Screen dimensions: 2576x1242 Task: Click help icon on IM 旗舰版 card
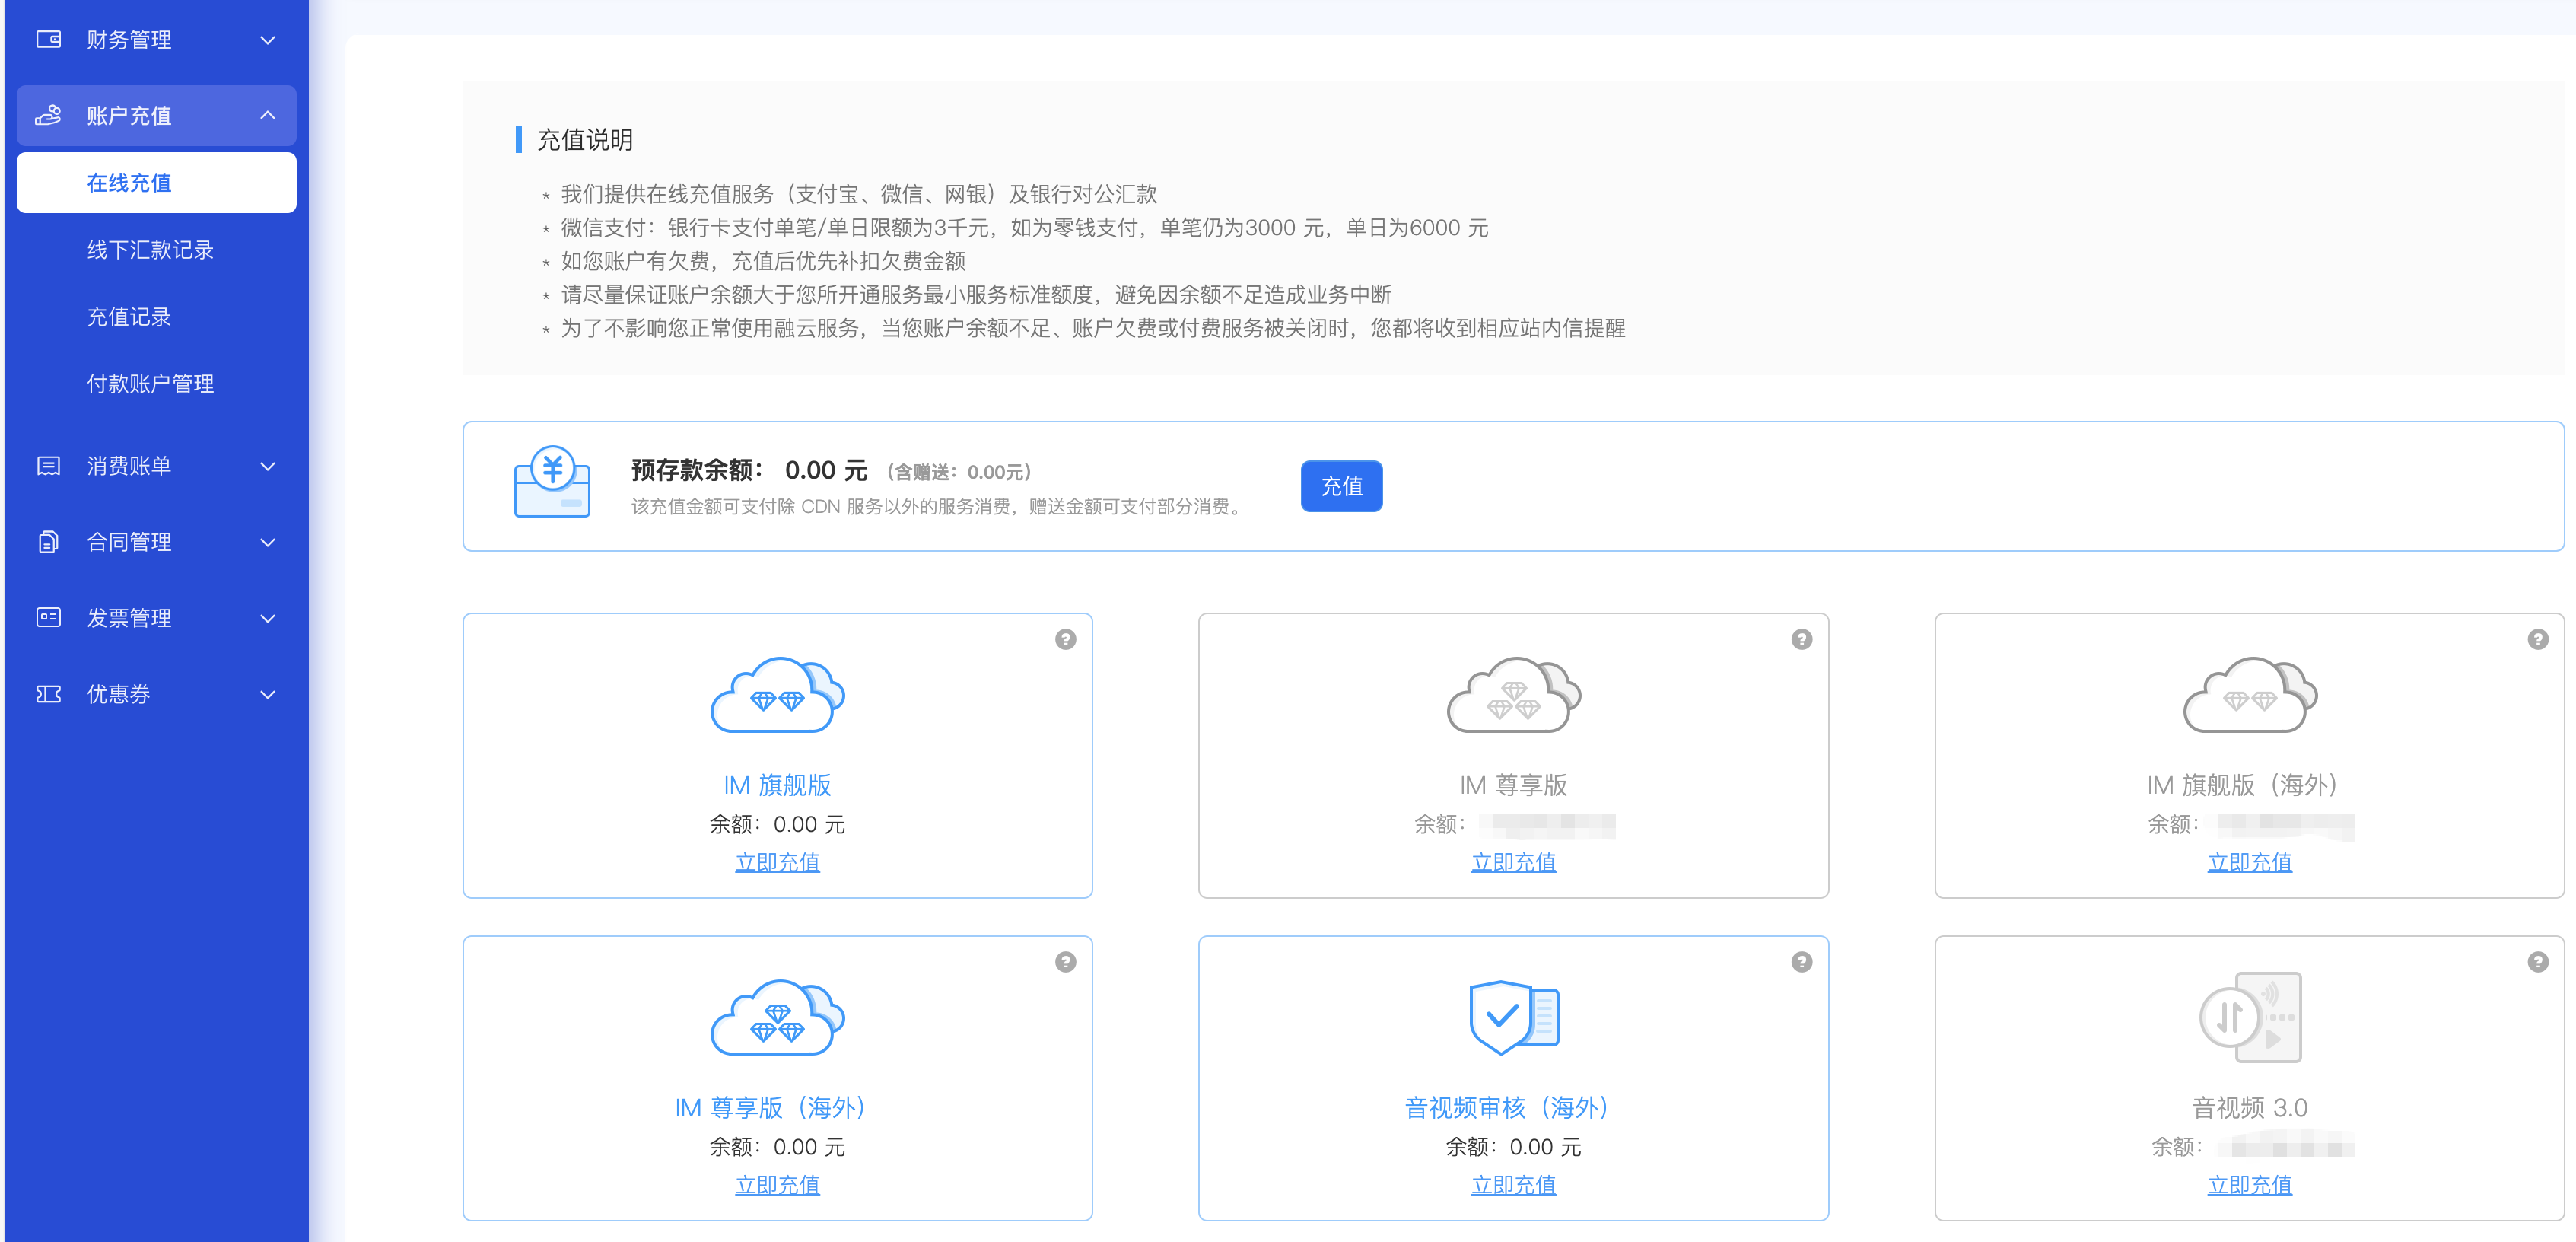pyautogui.click(x=1065, y=639)
